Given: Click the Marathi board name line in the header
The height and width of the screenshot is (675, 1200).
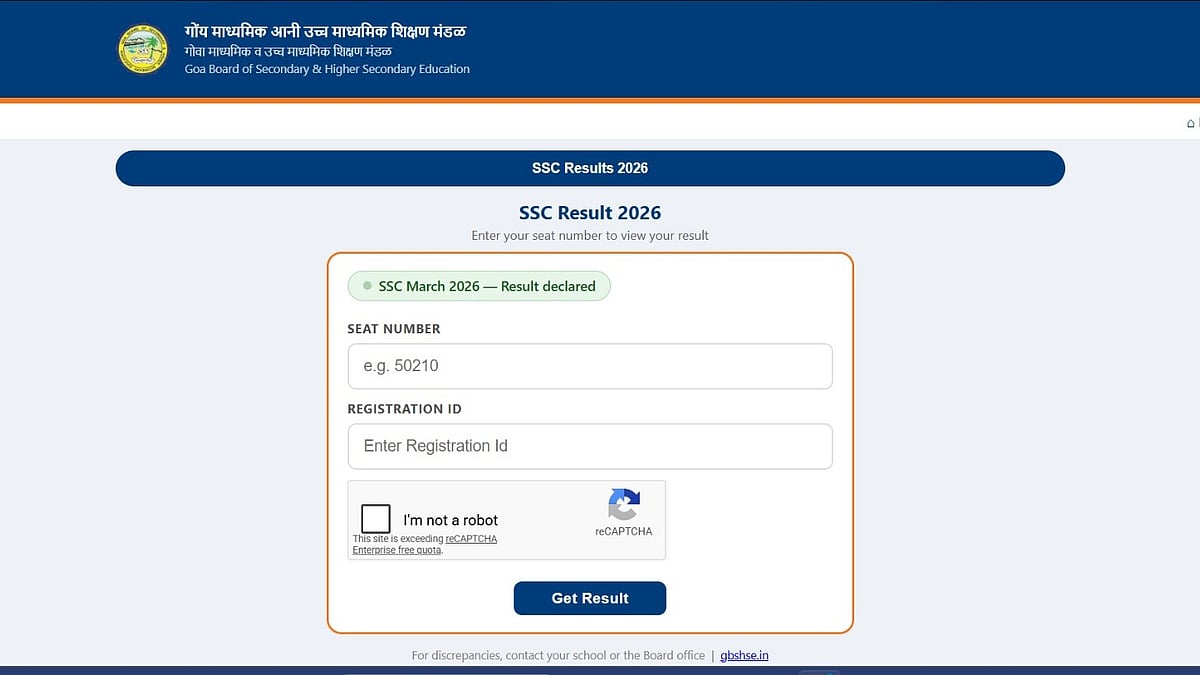Looking at the screenshot, I should (x=288, y=52).
